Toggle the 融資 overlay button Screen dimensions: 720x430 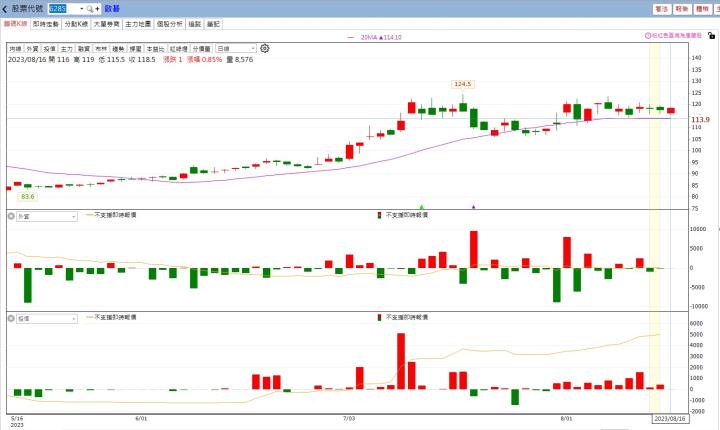[x=84, y=48]
